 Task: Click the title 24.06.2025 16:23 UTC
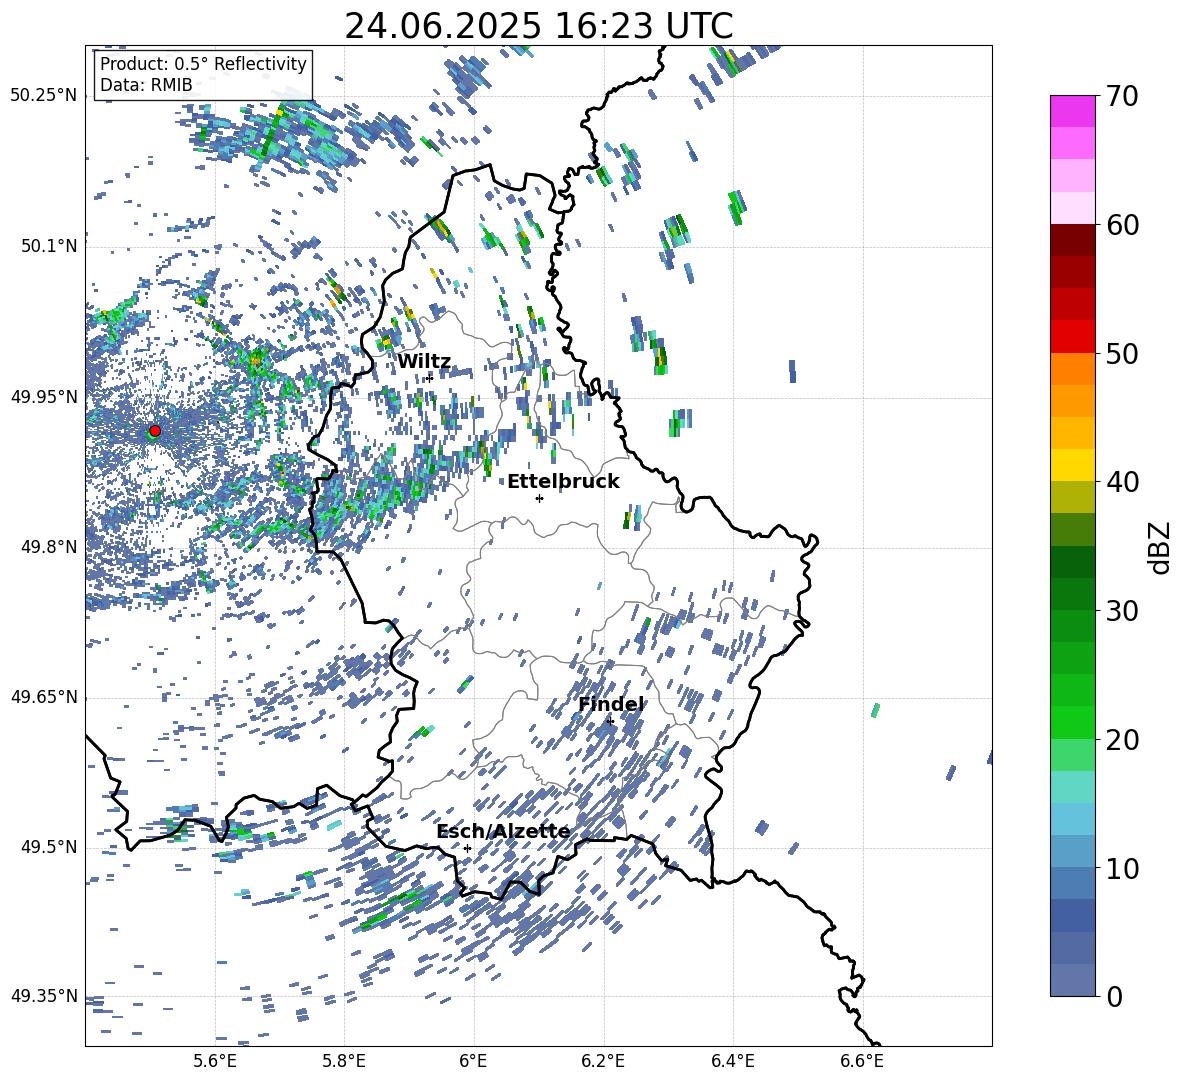pyautogui.click(x=539, y=26)
